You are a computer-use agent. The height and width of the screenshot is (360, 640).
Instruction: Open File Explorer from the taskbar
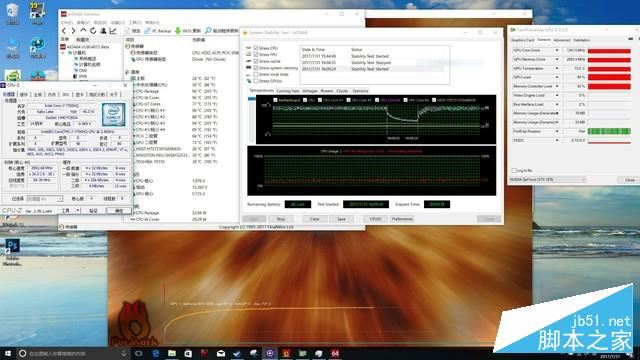(x=172, y=353)
